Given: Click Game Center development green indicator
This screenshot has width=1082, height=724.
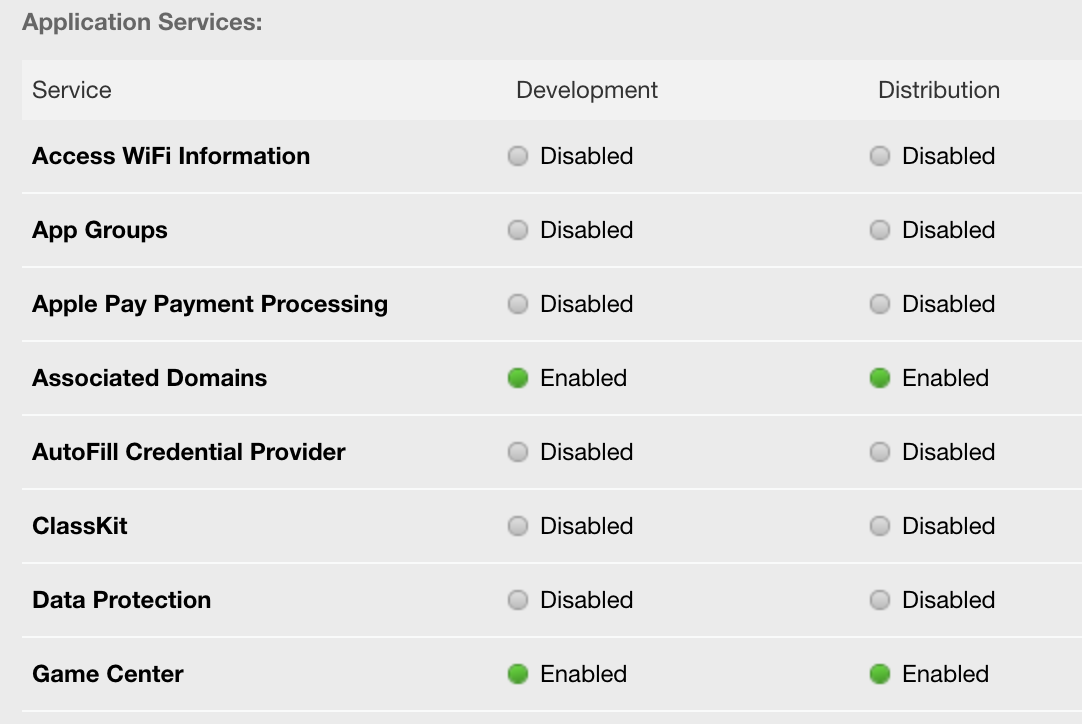Looking at the screenshot, I should coord(518,674).
